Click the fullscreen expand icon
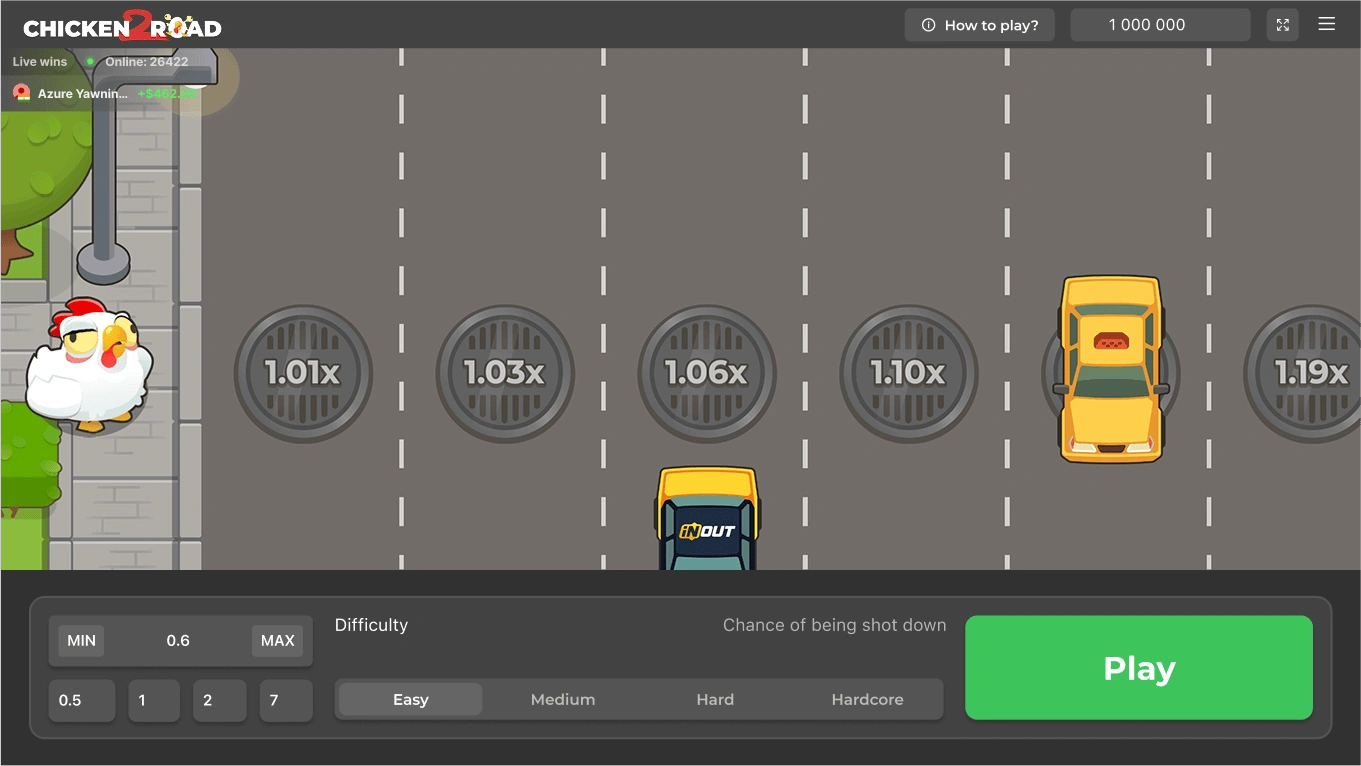Viewport: 1361px width, 766px height. coord(1282,25)
